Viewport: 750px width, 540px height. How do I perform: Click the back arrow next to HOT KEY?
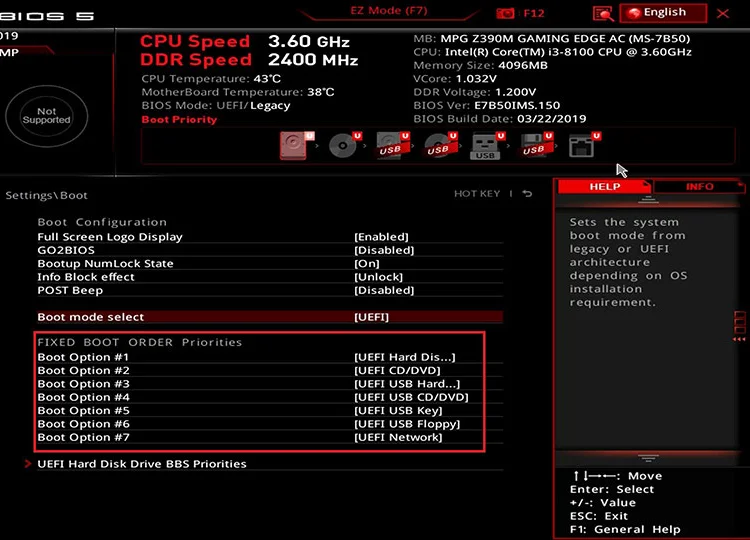coord(527,194)
